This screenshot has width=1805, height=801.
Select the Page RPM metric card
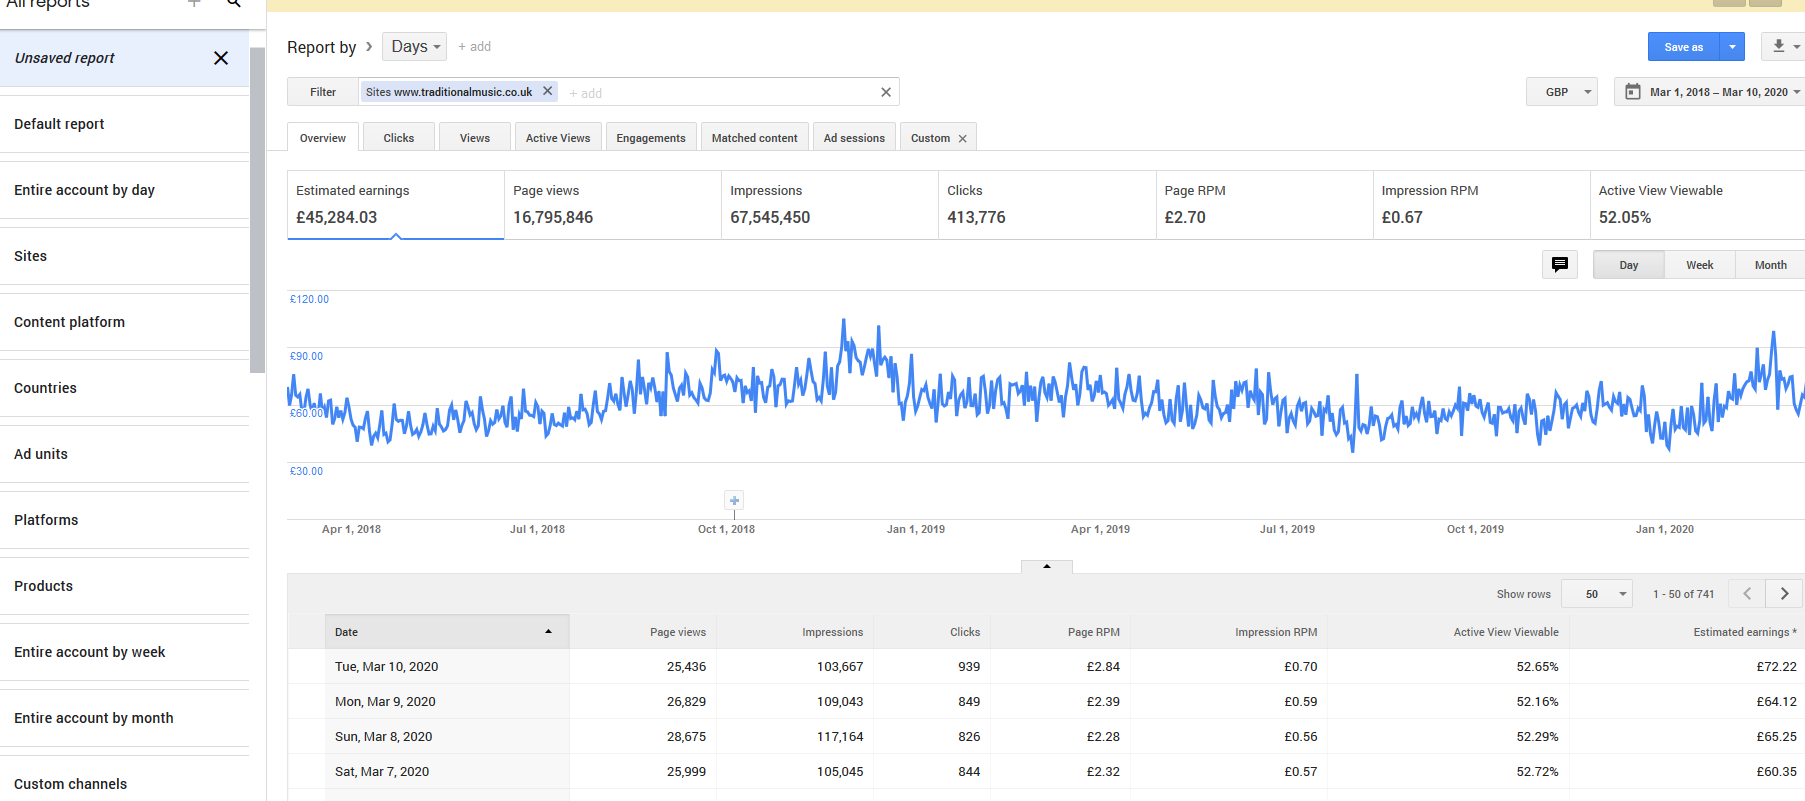coord(1264,205)
